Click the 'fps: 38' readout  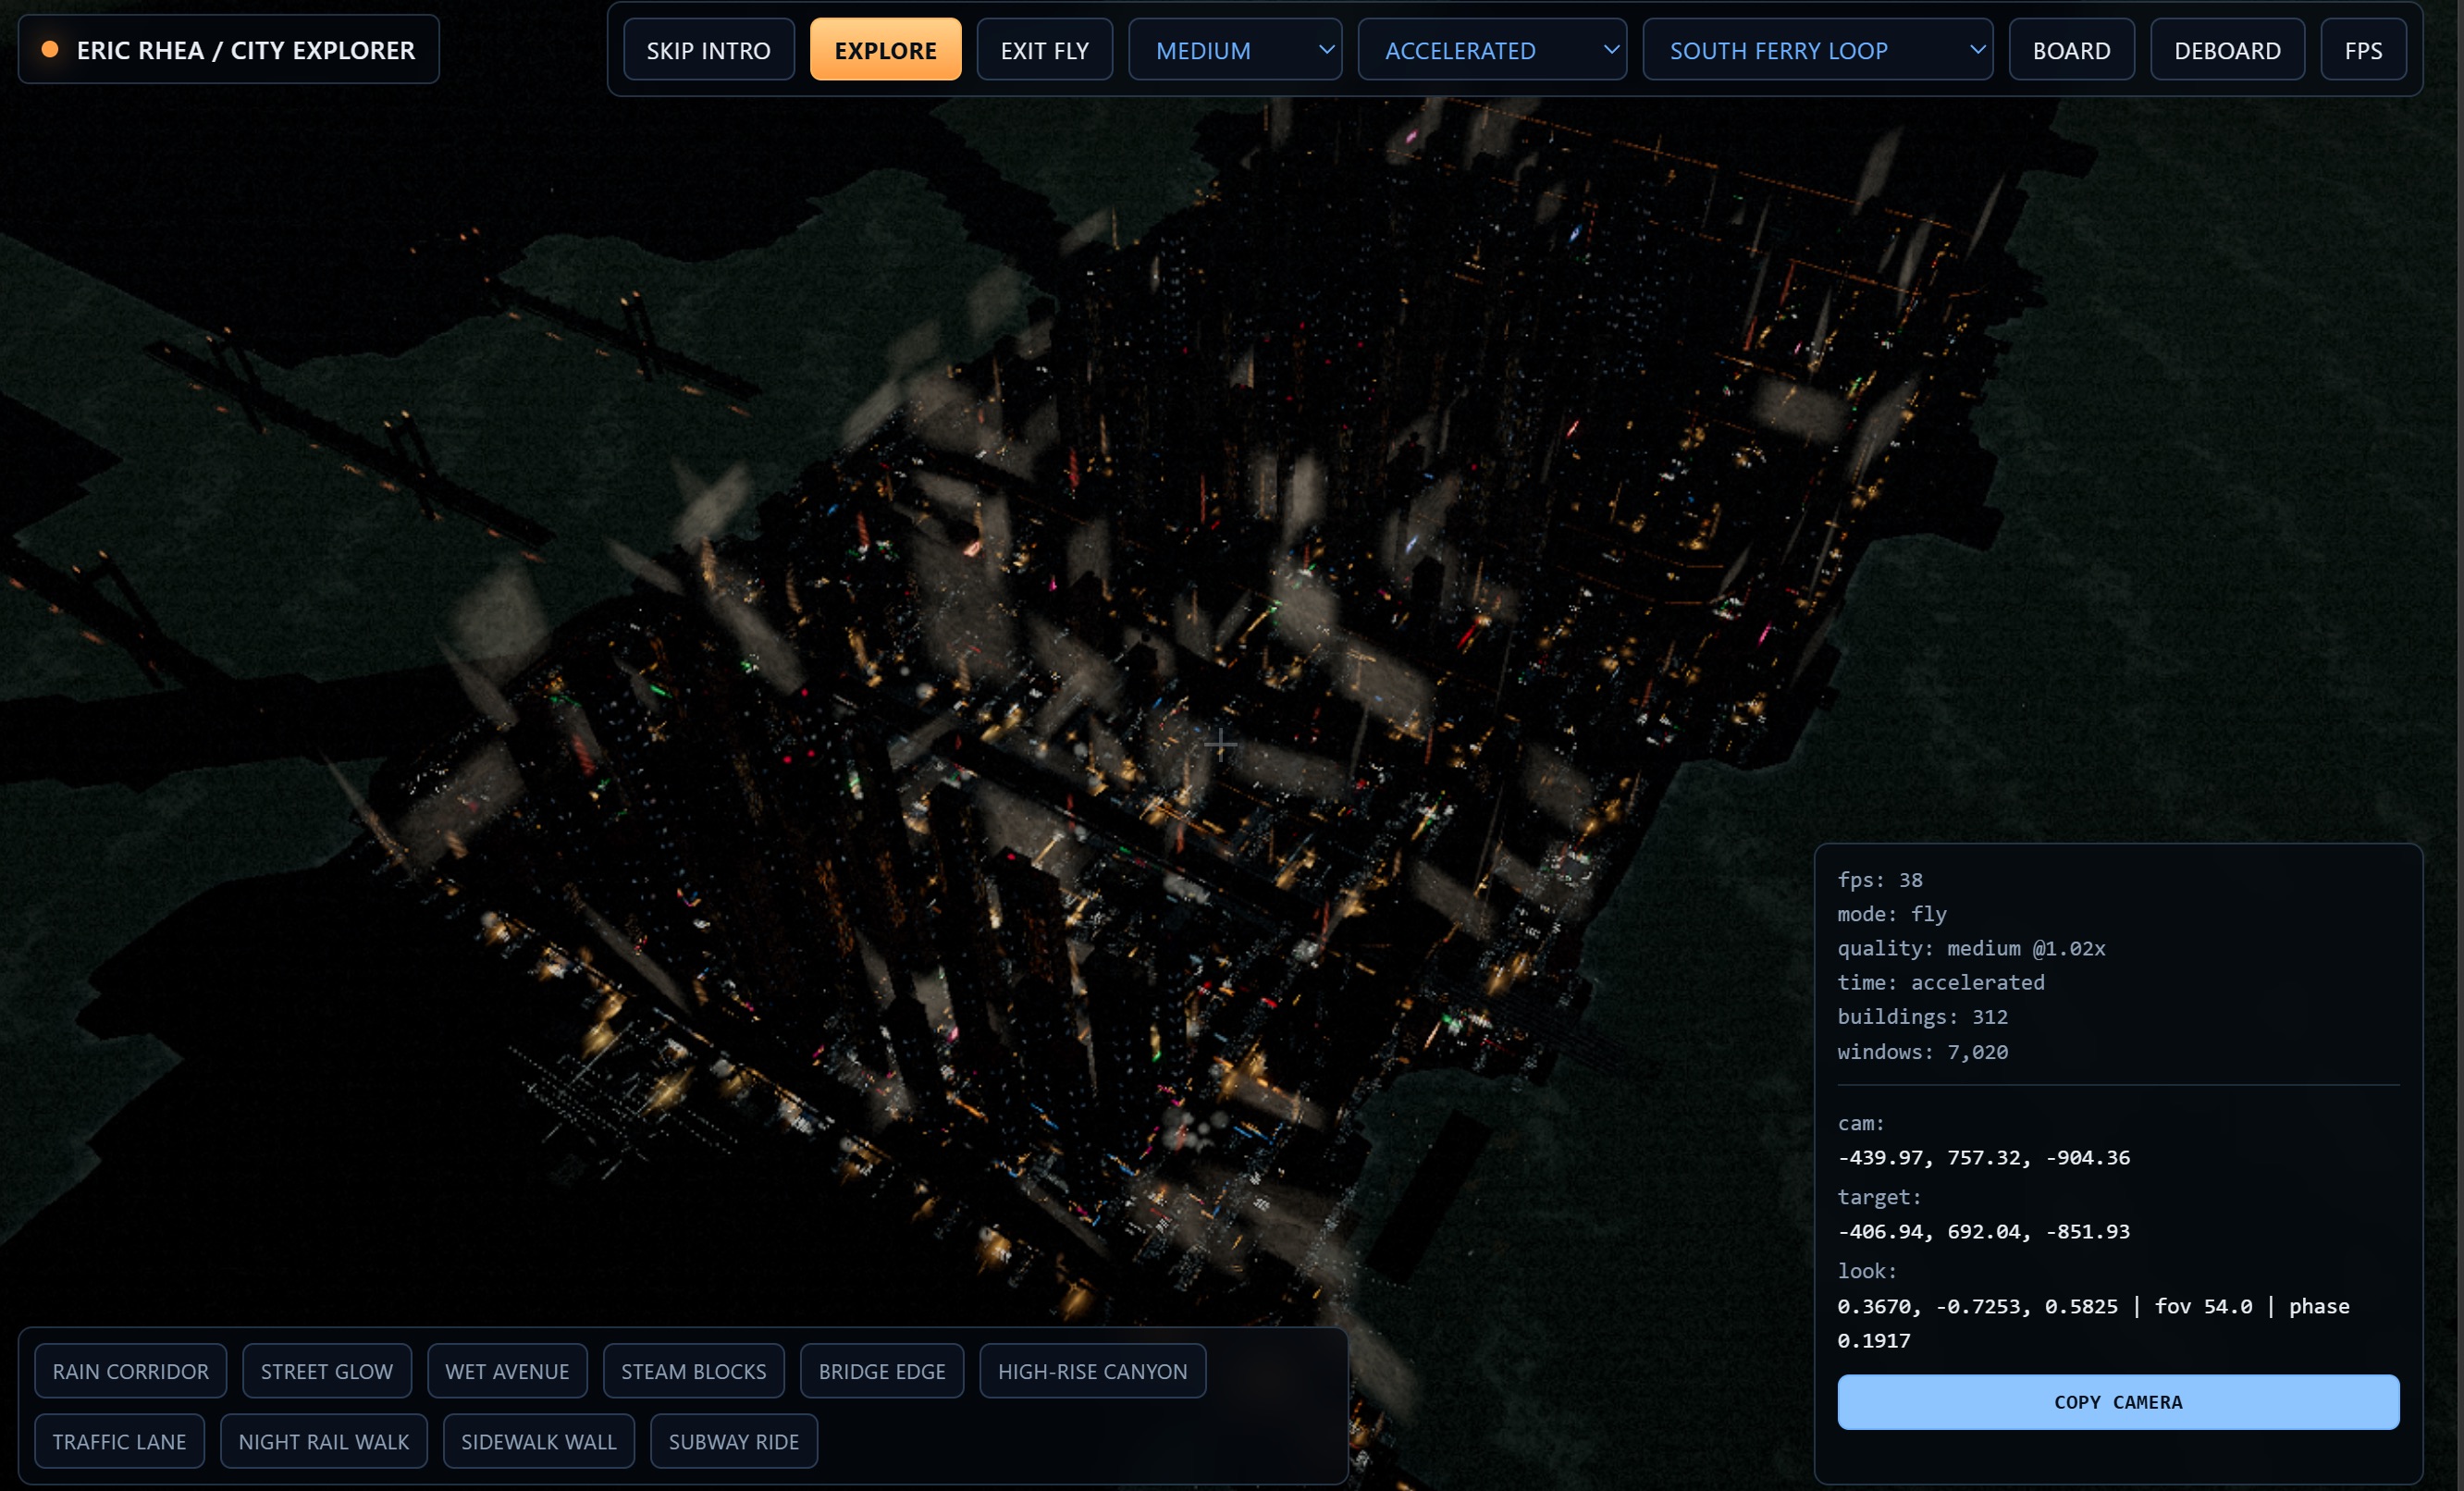(1880, 880)
